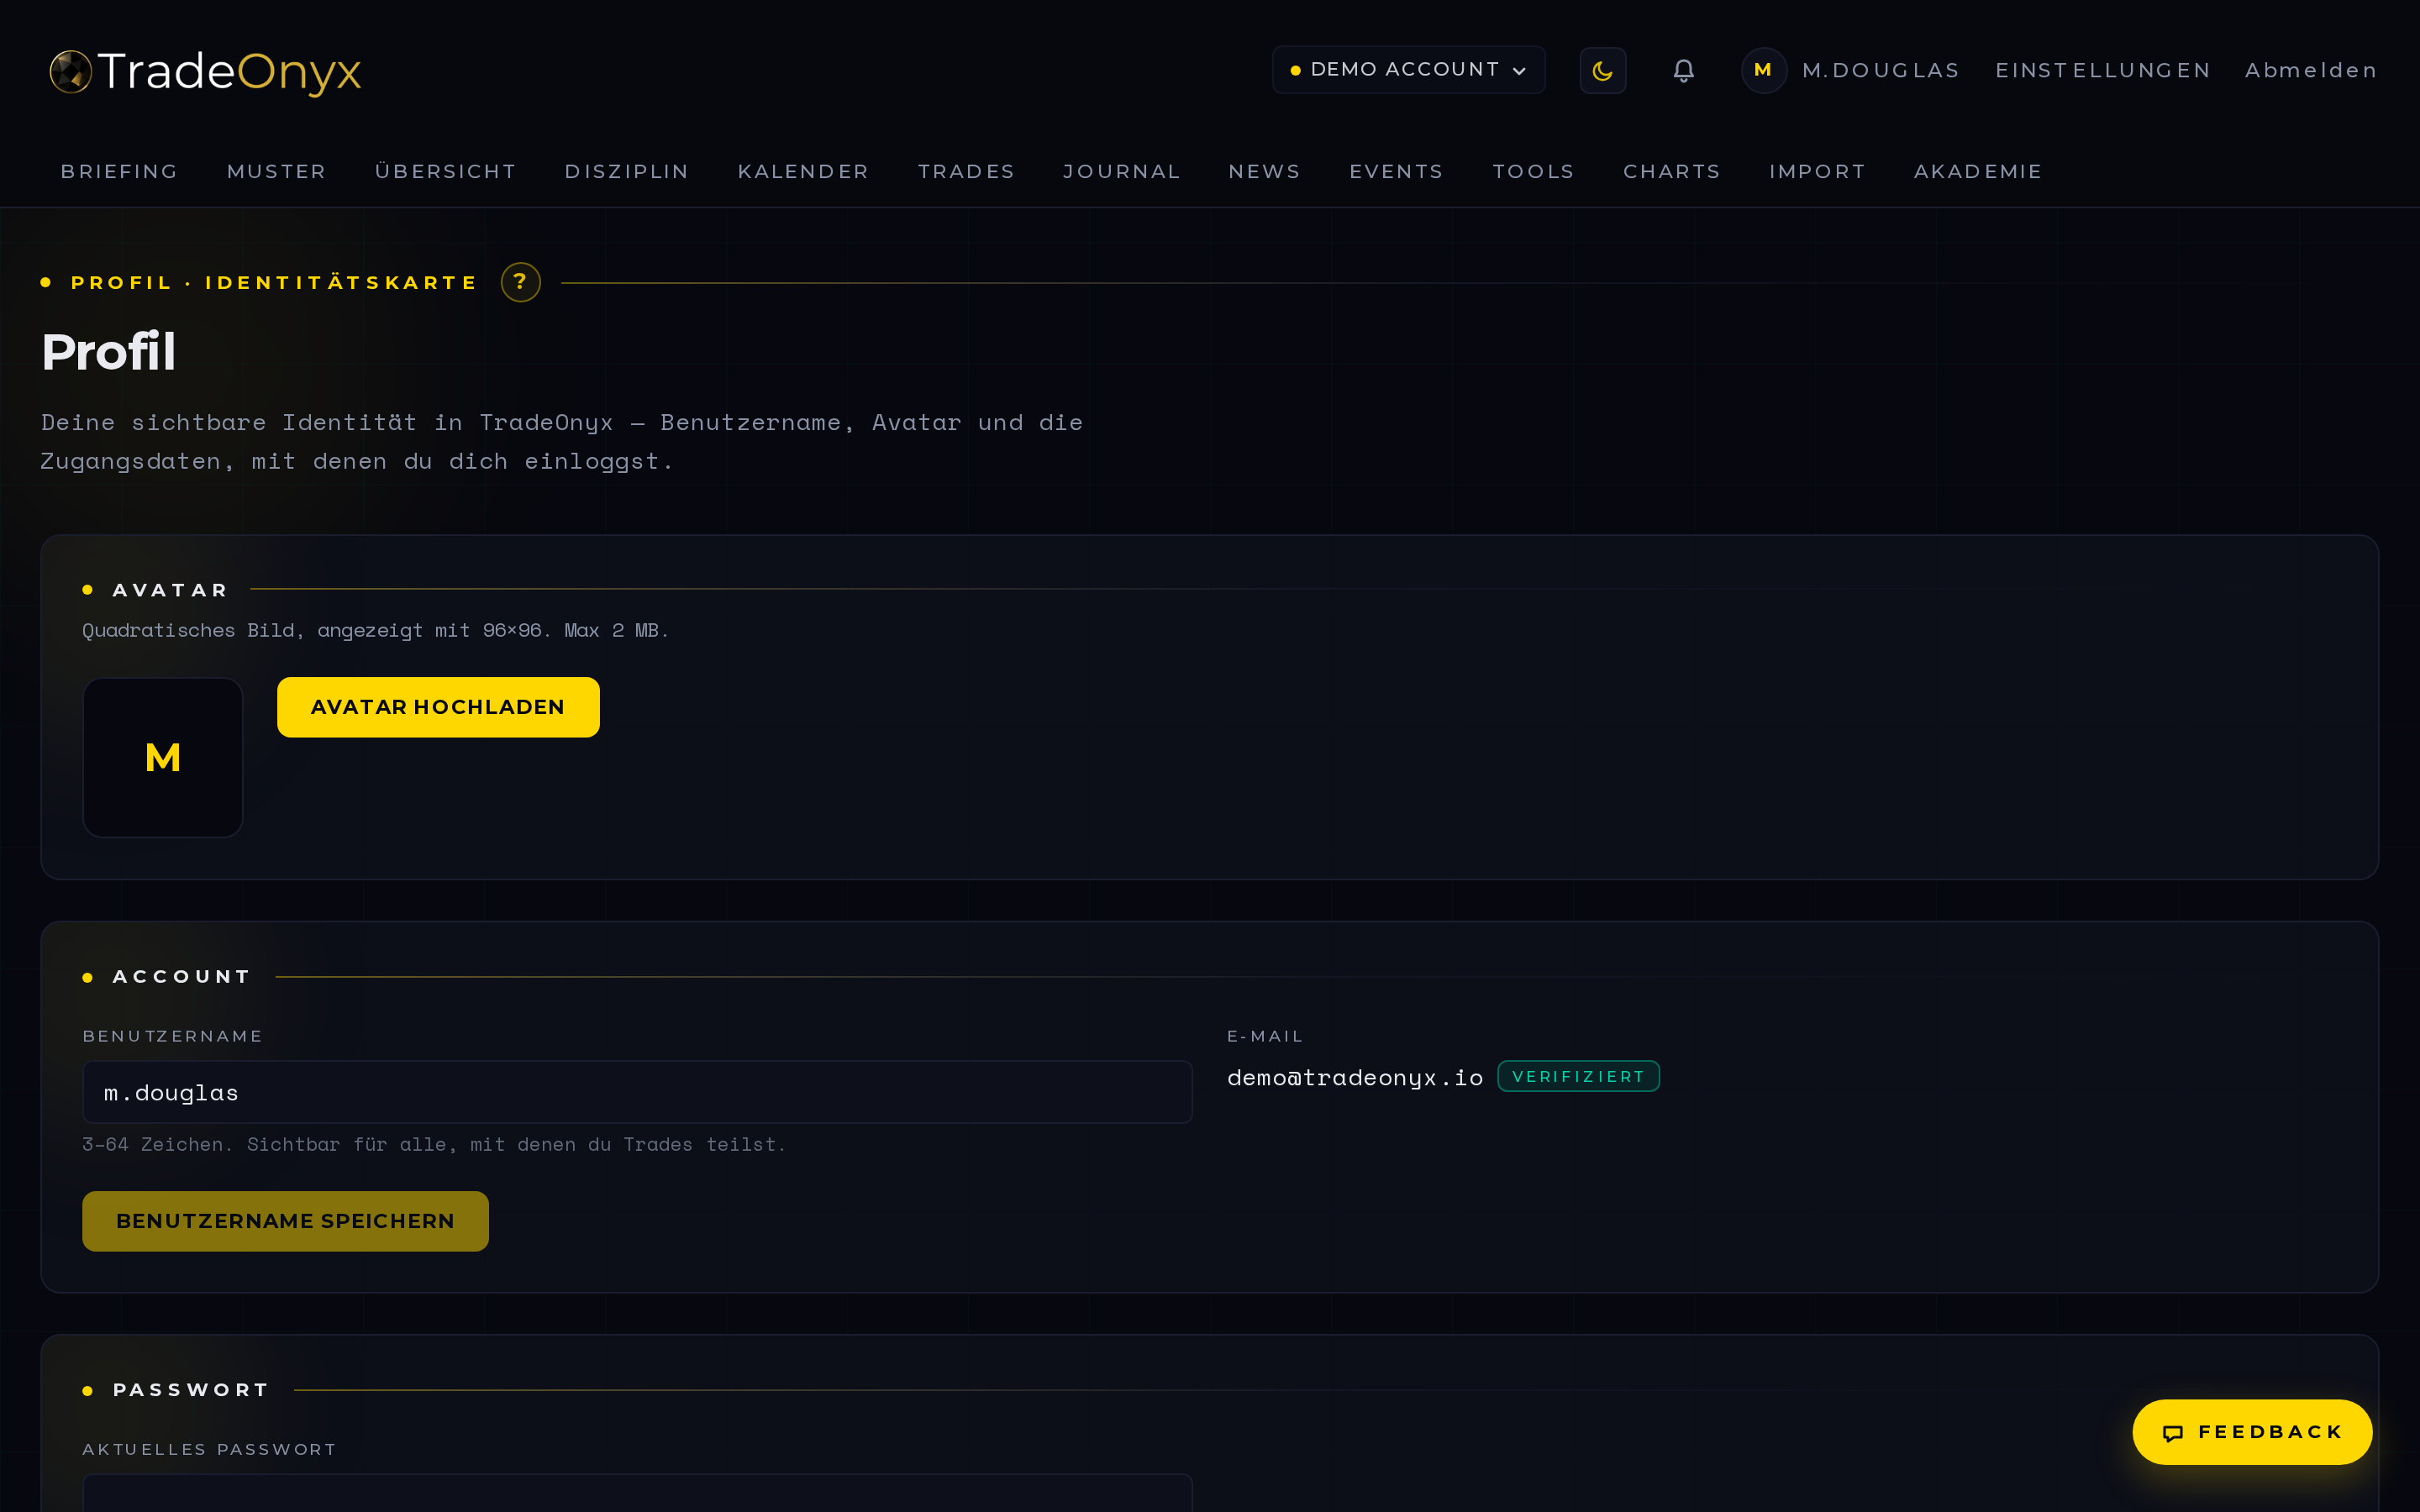
Task: Click the M user avatar in header
Action: [x=1763, y=70]
